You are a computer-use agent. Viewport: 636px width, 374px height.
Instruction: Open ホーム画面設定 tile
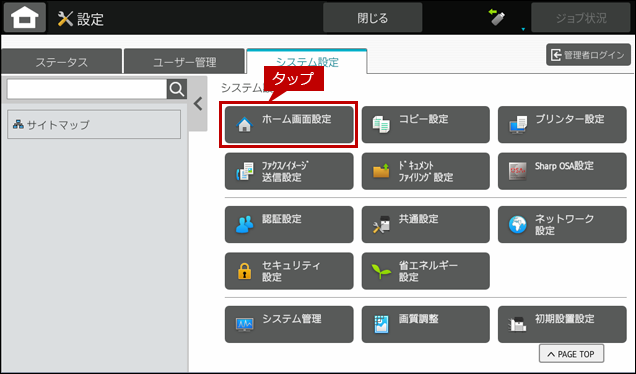click(x=289, y=125)
